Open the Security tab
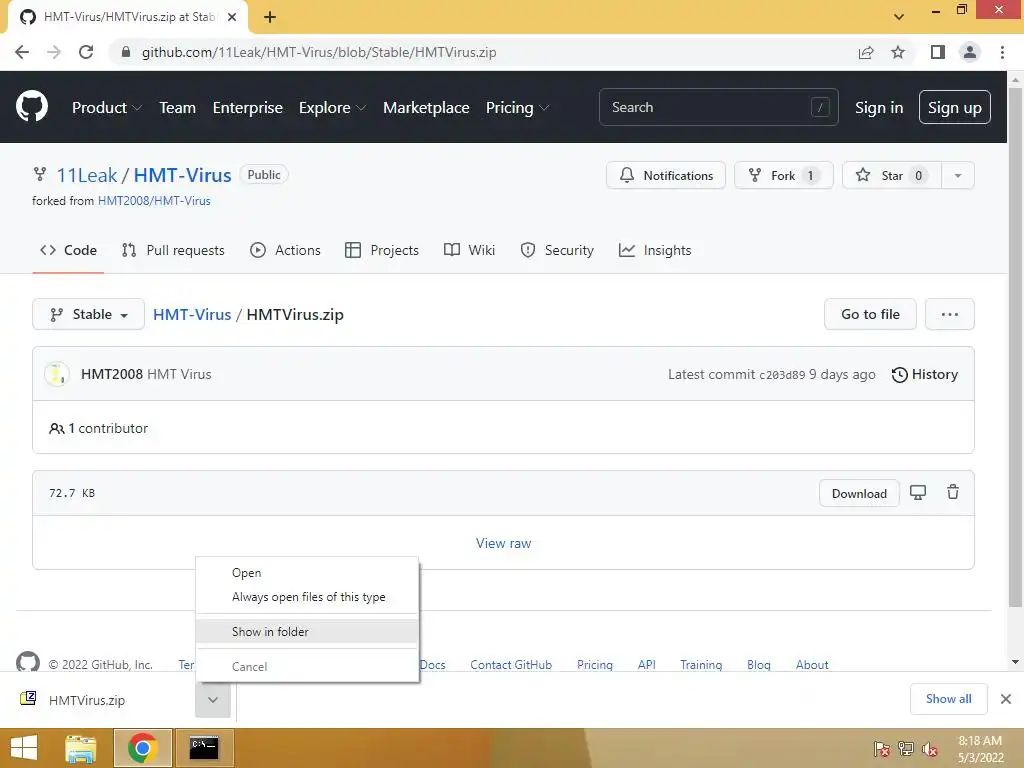 [557, 250]
